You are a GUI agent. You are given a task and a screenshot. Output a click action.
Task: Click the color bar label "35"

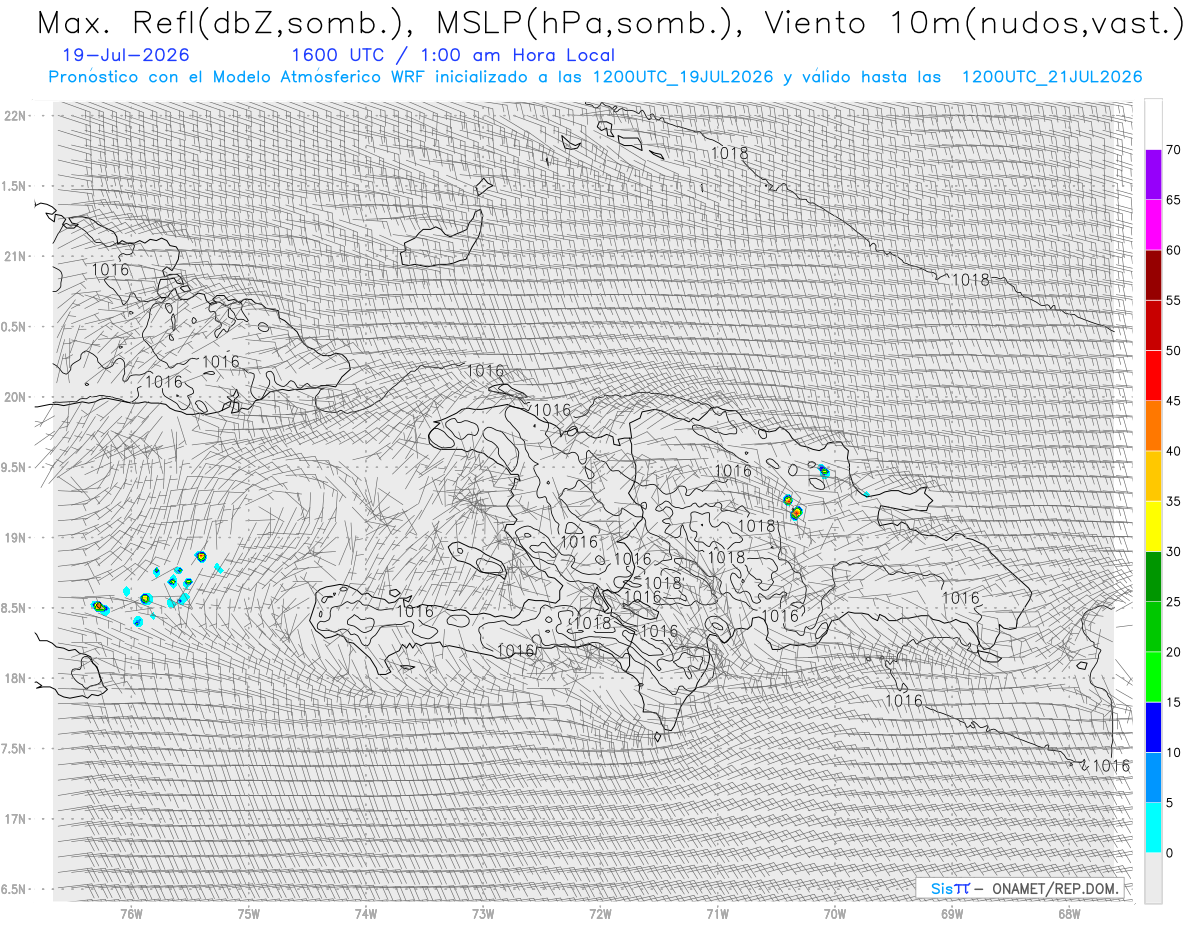(1173, 501)
